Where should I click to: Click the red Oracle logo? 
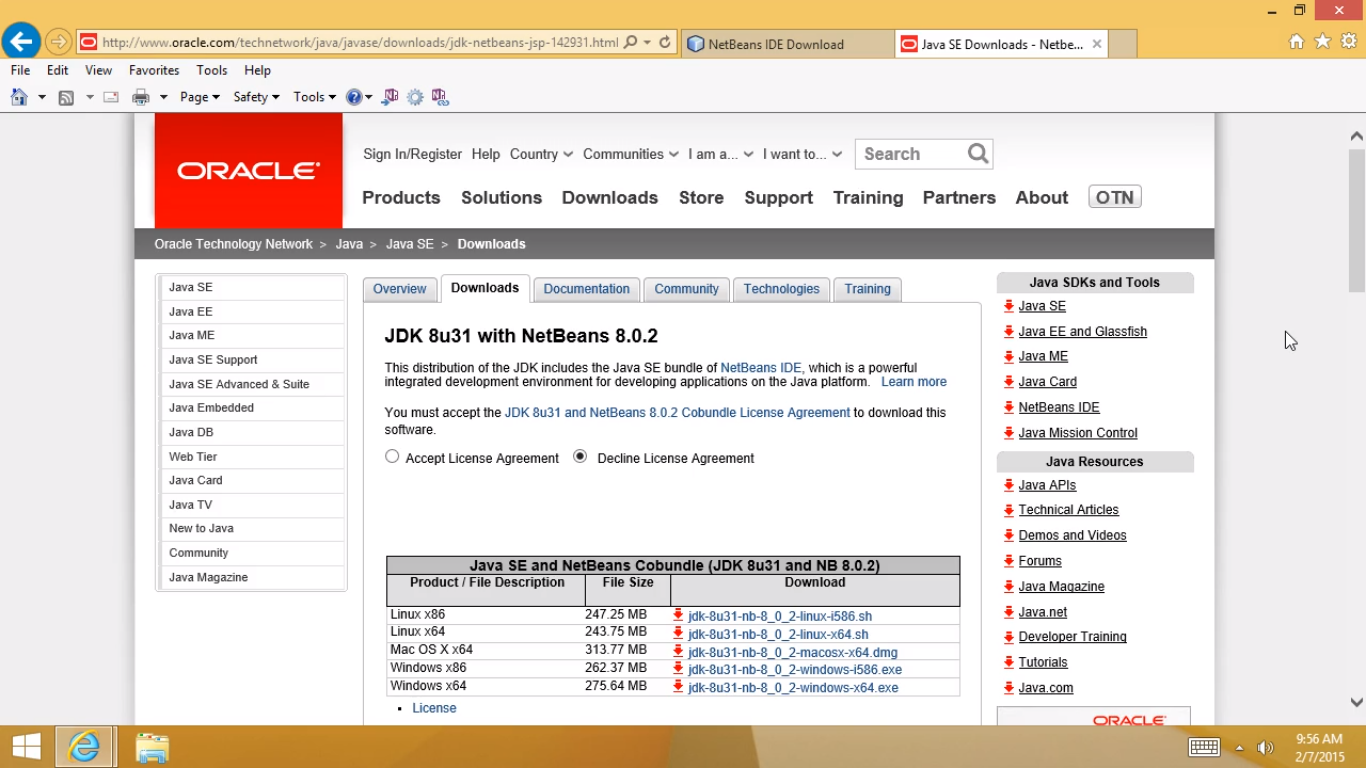tap(248, 171)
